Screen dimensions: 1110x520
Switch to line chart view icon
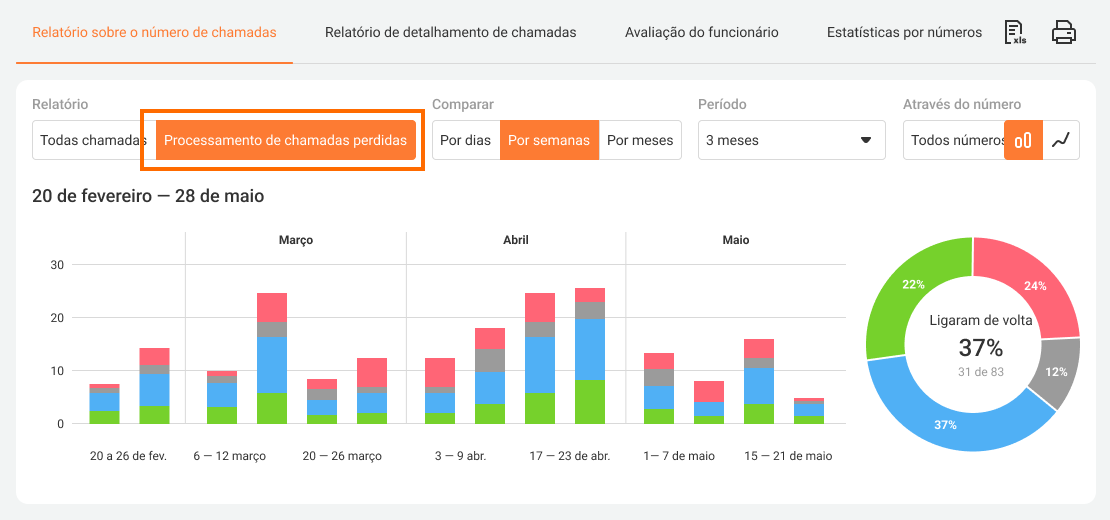click(1061, 141)
